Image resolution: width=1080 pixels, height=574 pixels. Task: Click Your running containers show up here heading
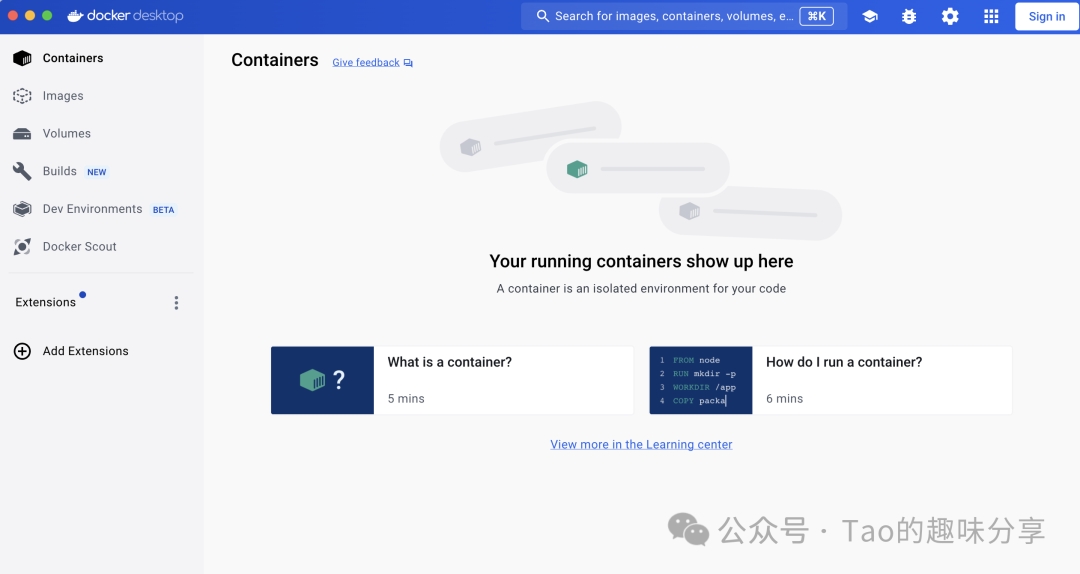click(x=641, y=261)
